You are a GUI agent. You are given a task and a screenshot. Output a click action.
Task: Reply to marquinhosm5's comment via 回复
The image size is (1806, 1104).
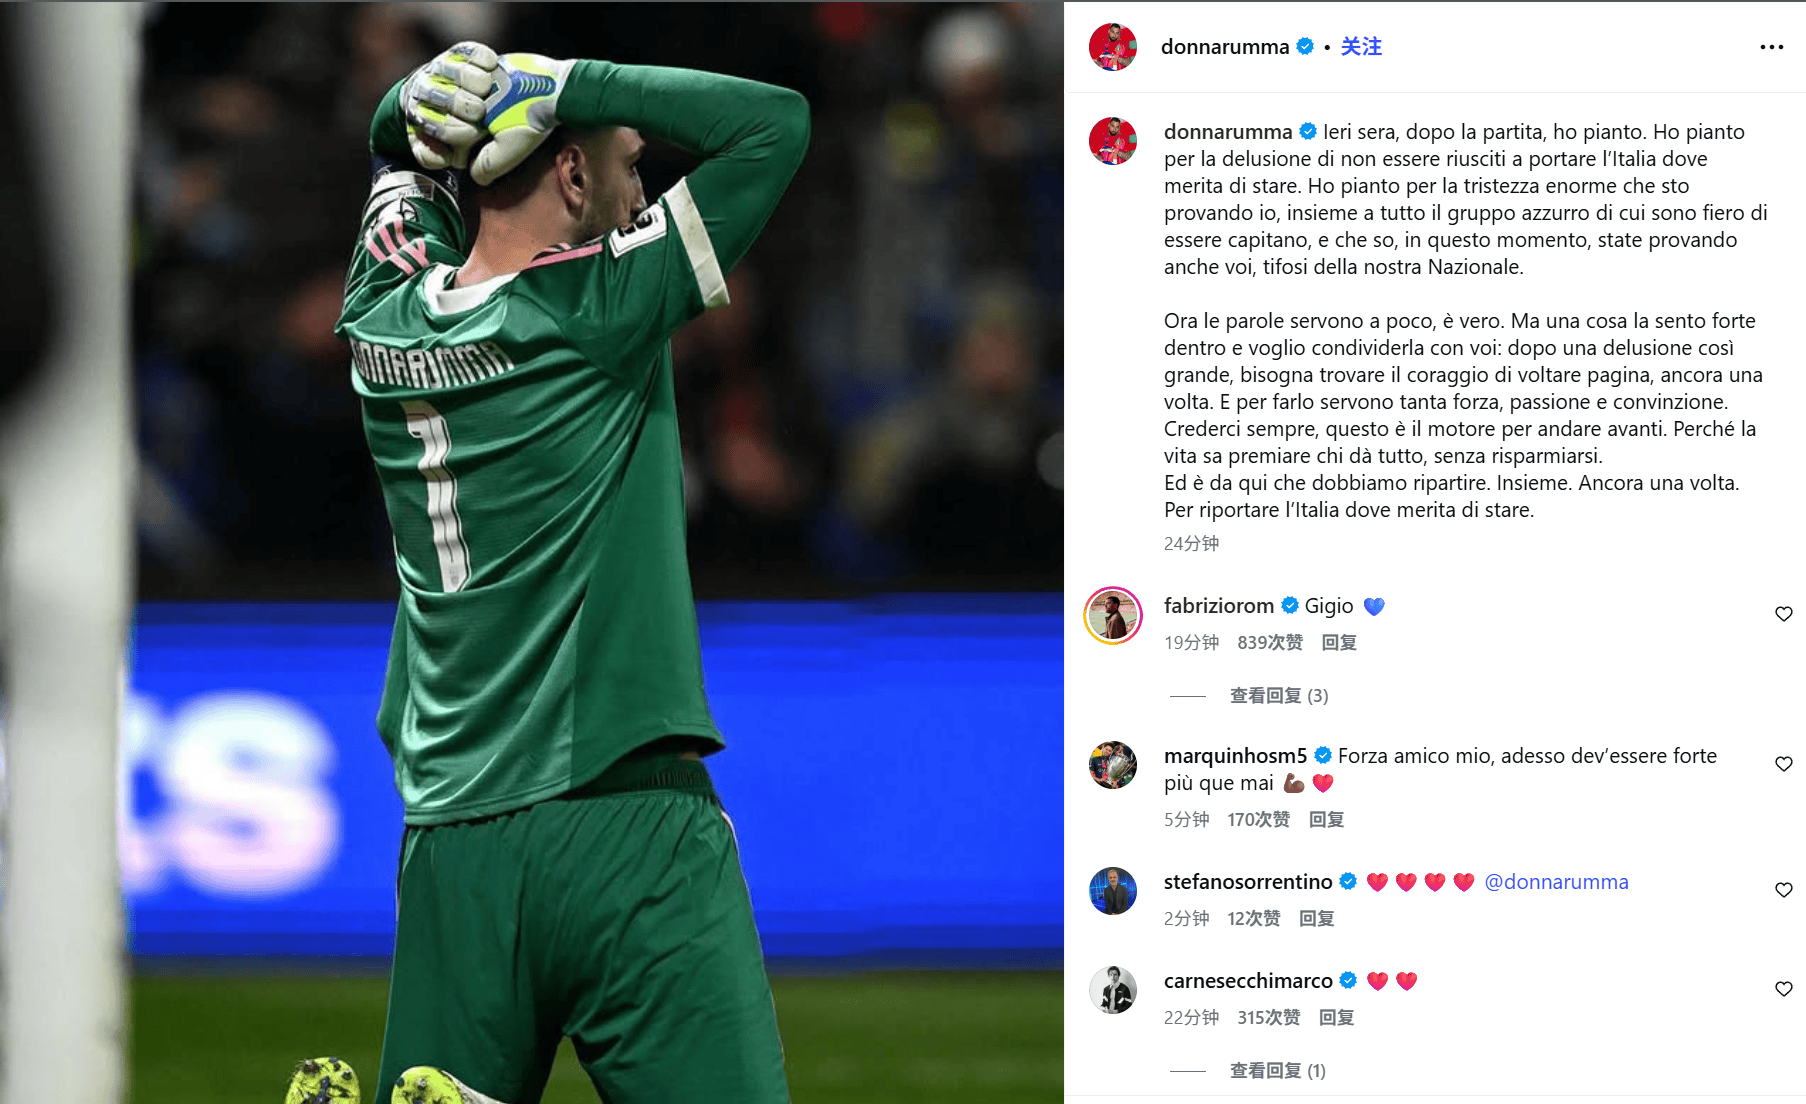[1326, 820]
